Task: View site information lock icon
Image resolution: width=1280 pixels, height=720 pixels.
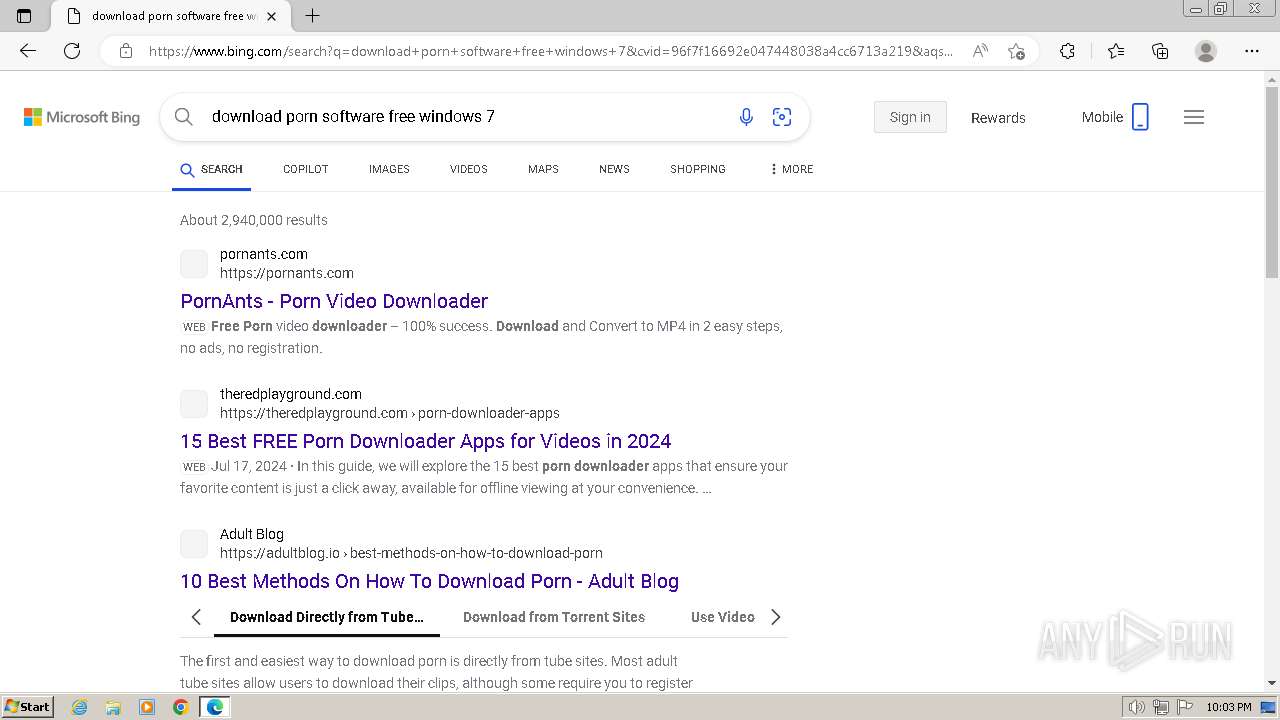Action: tap(126, 51)
